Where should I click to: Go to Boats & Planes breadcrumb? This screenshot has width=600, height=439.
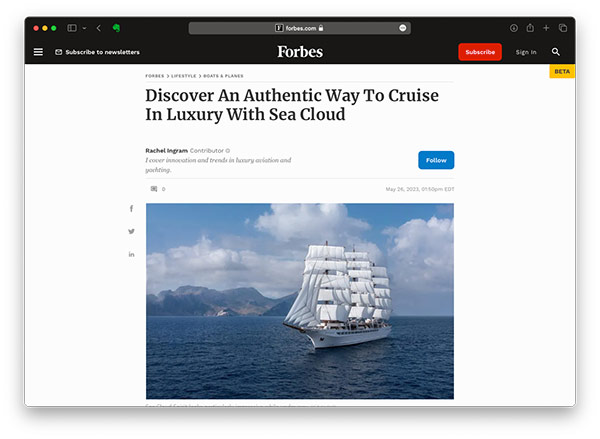coord(223,76)
